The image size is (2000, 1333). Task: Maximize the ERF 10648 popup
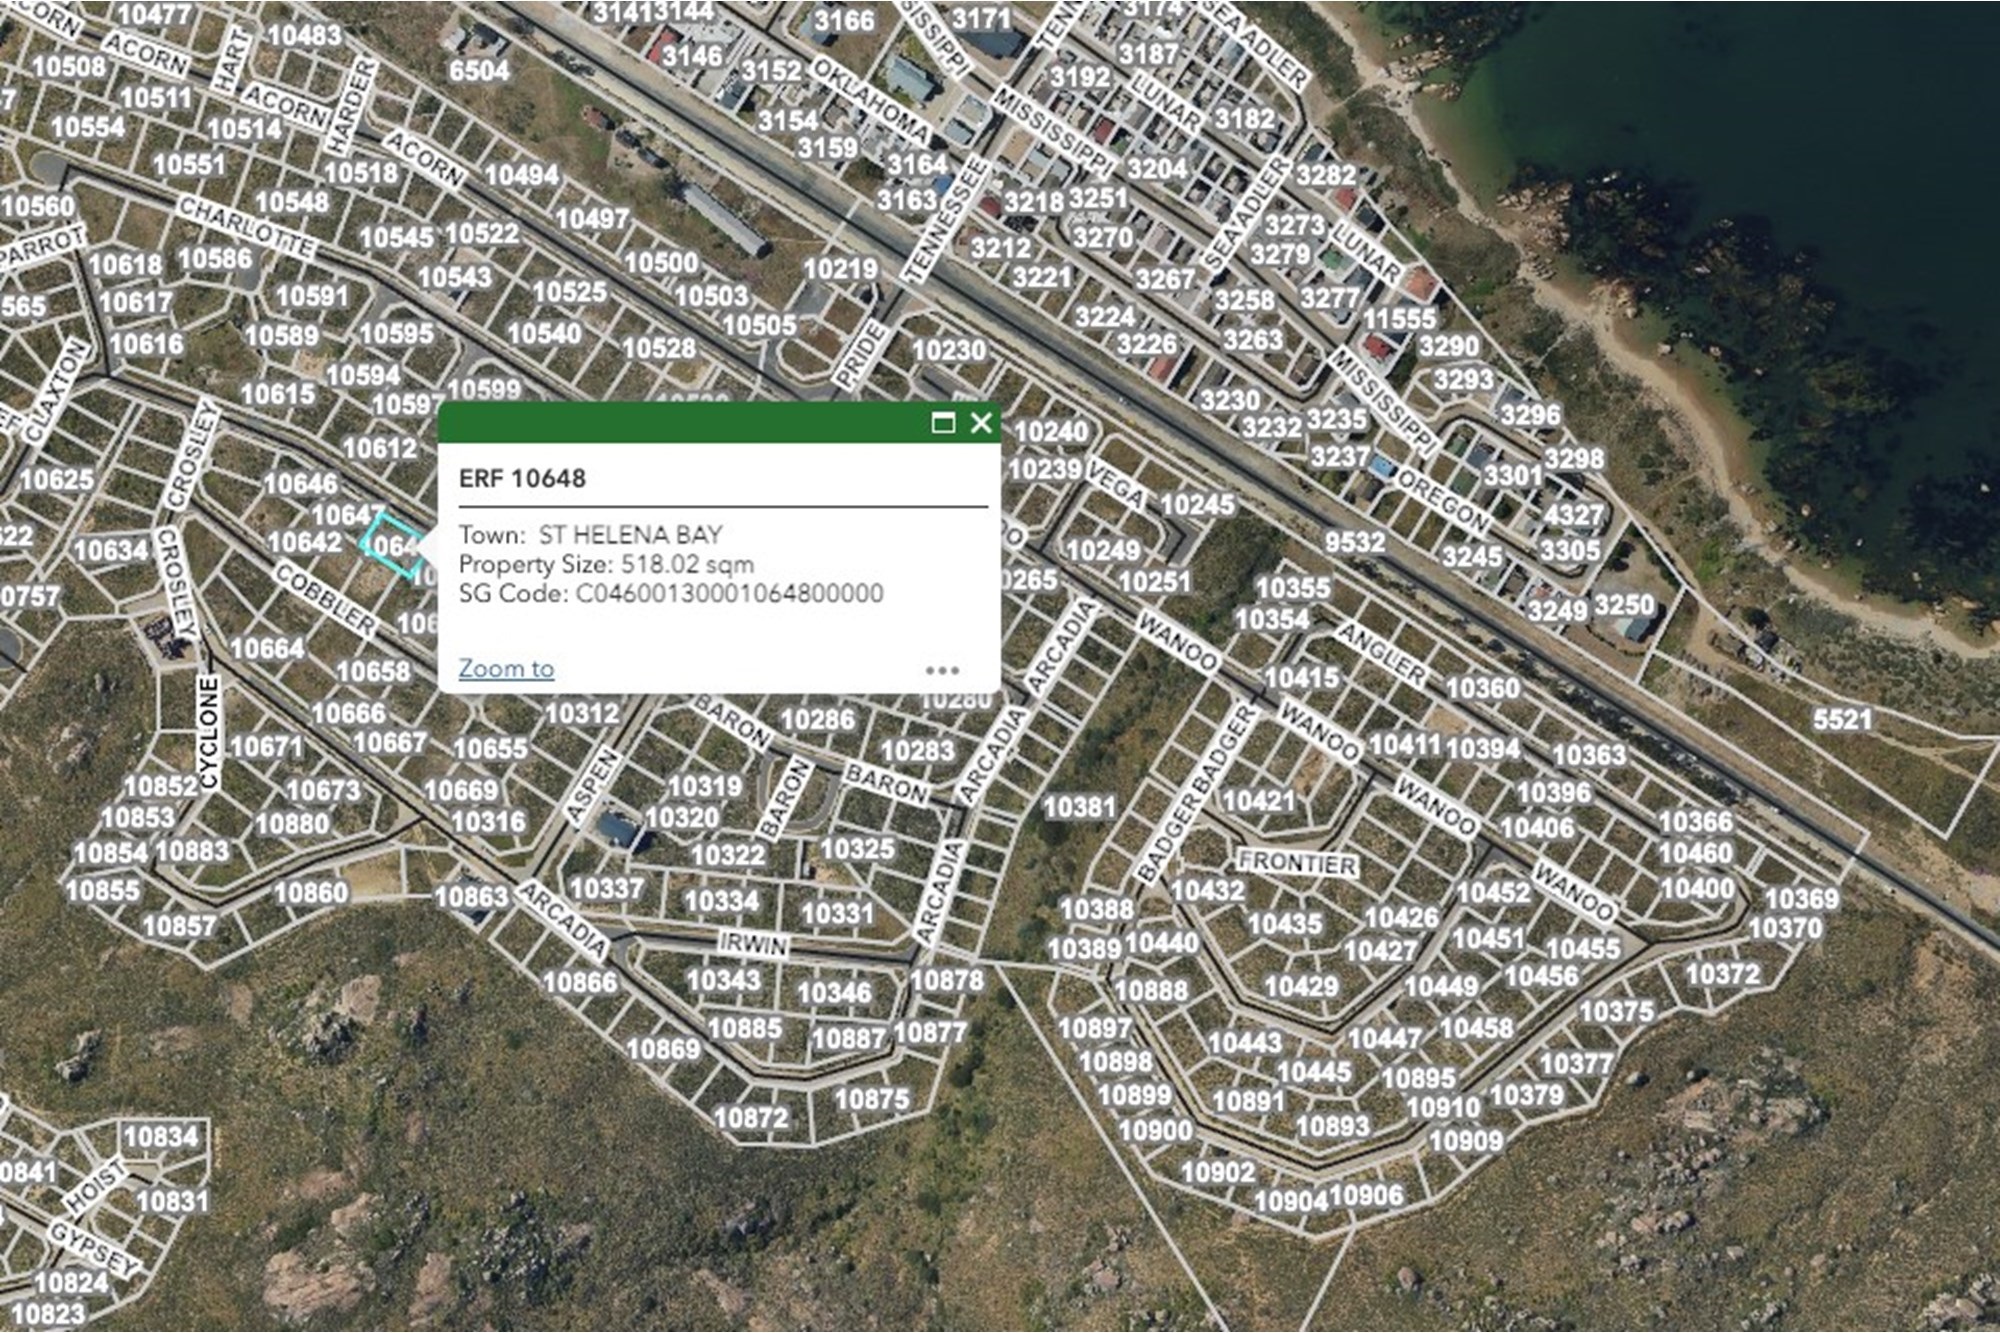click(x=943, y=422)
